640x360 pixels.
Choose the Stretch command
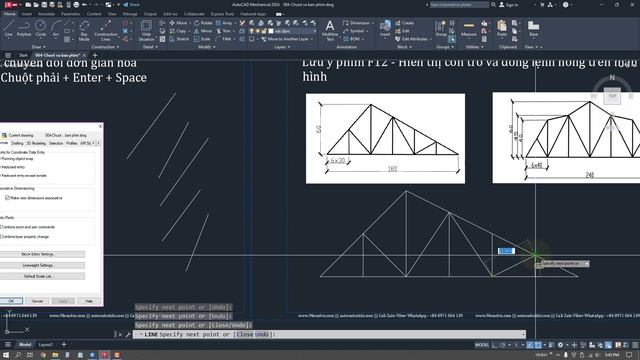pos(179,39)
